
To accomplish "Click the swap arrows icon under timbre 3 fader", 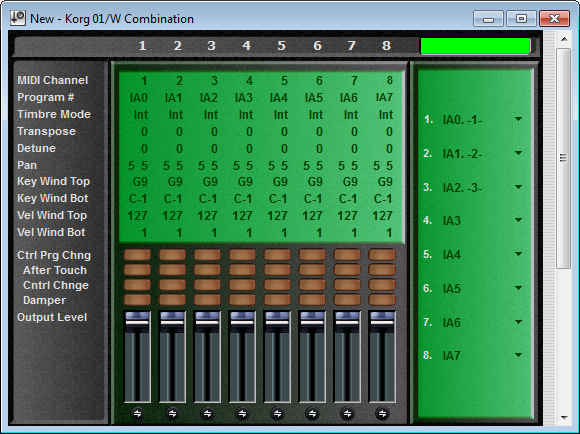I will pos(207,413).
